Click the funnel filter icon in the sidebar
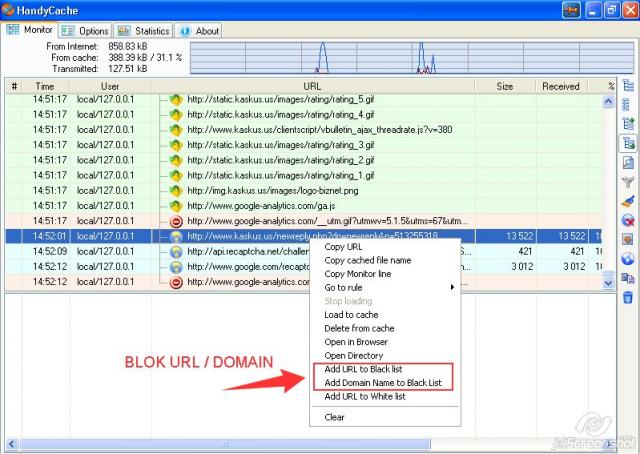This screenshot has height=454, width=640. click(x=628, y=182)
